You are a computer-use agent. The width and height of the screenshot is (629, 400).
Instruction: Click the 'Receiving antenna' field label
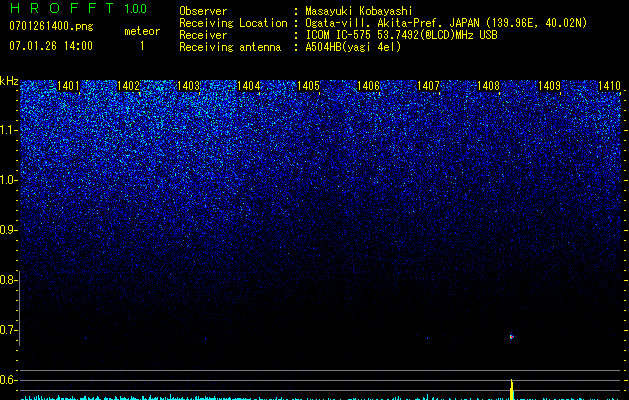pyautogui.click(x=230, y=47)
